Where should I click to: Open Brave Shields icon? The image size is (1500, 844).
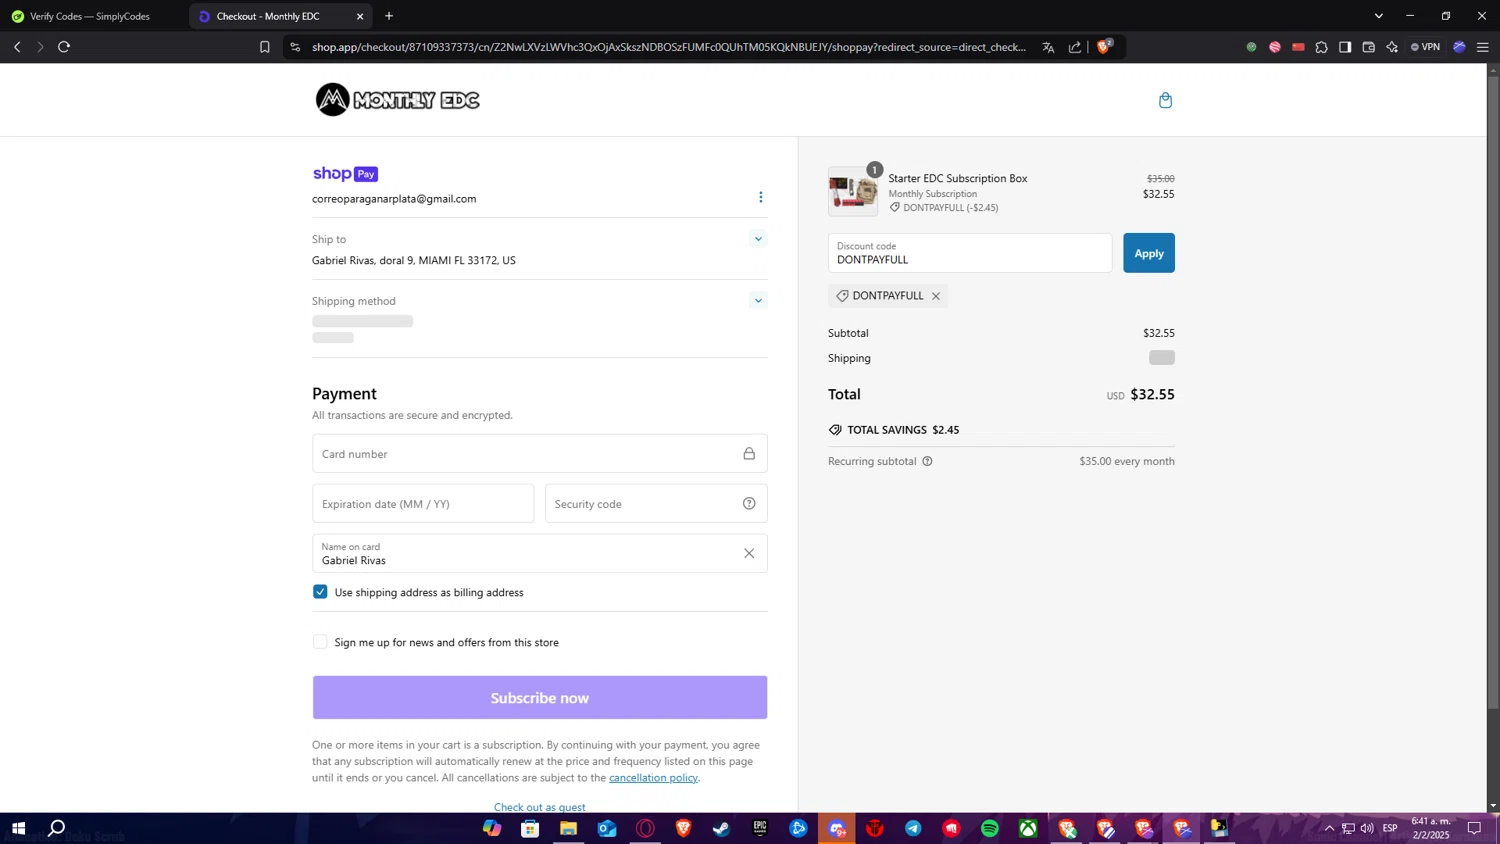pos(1104,46)
